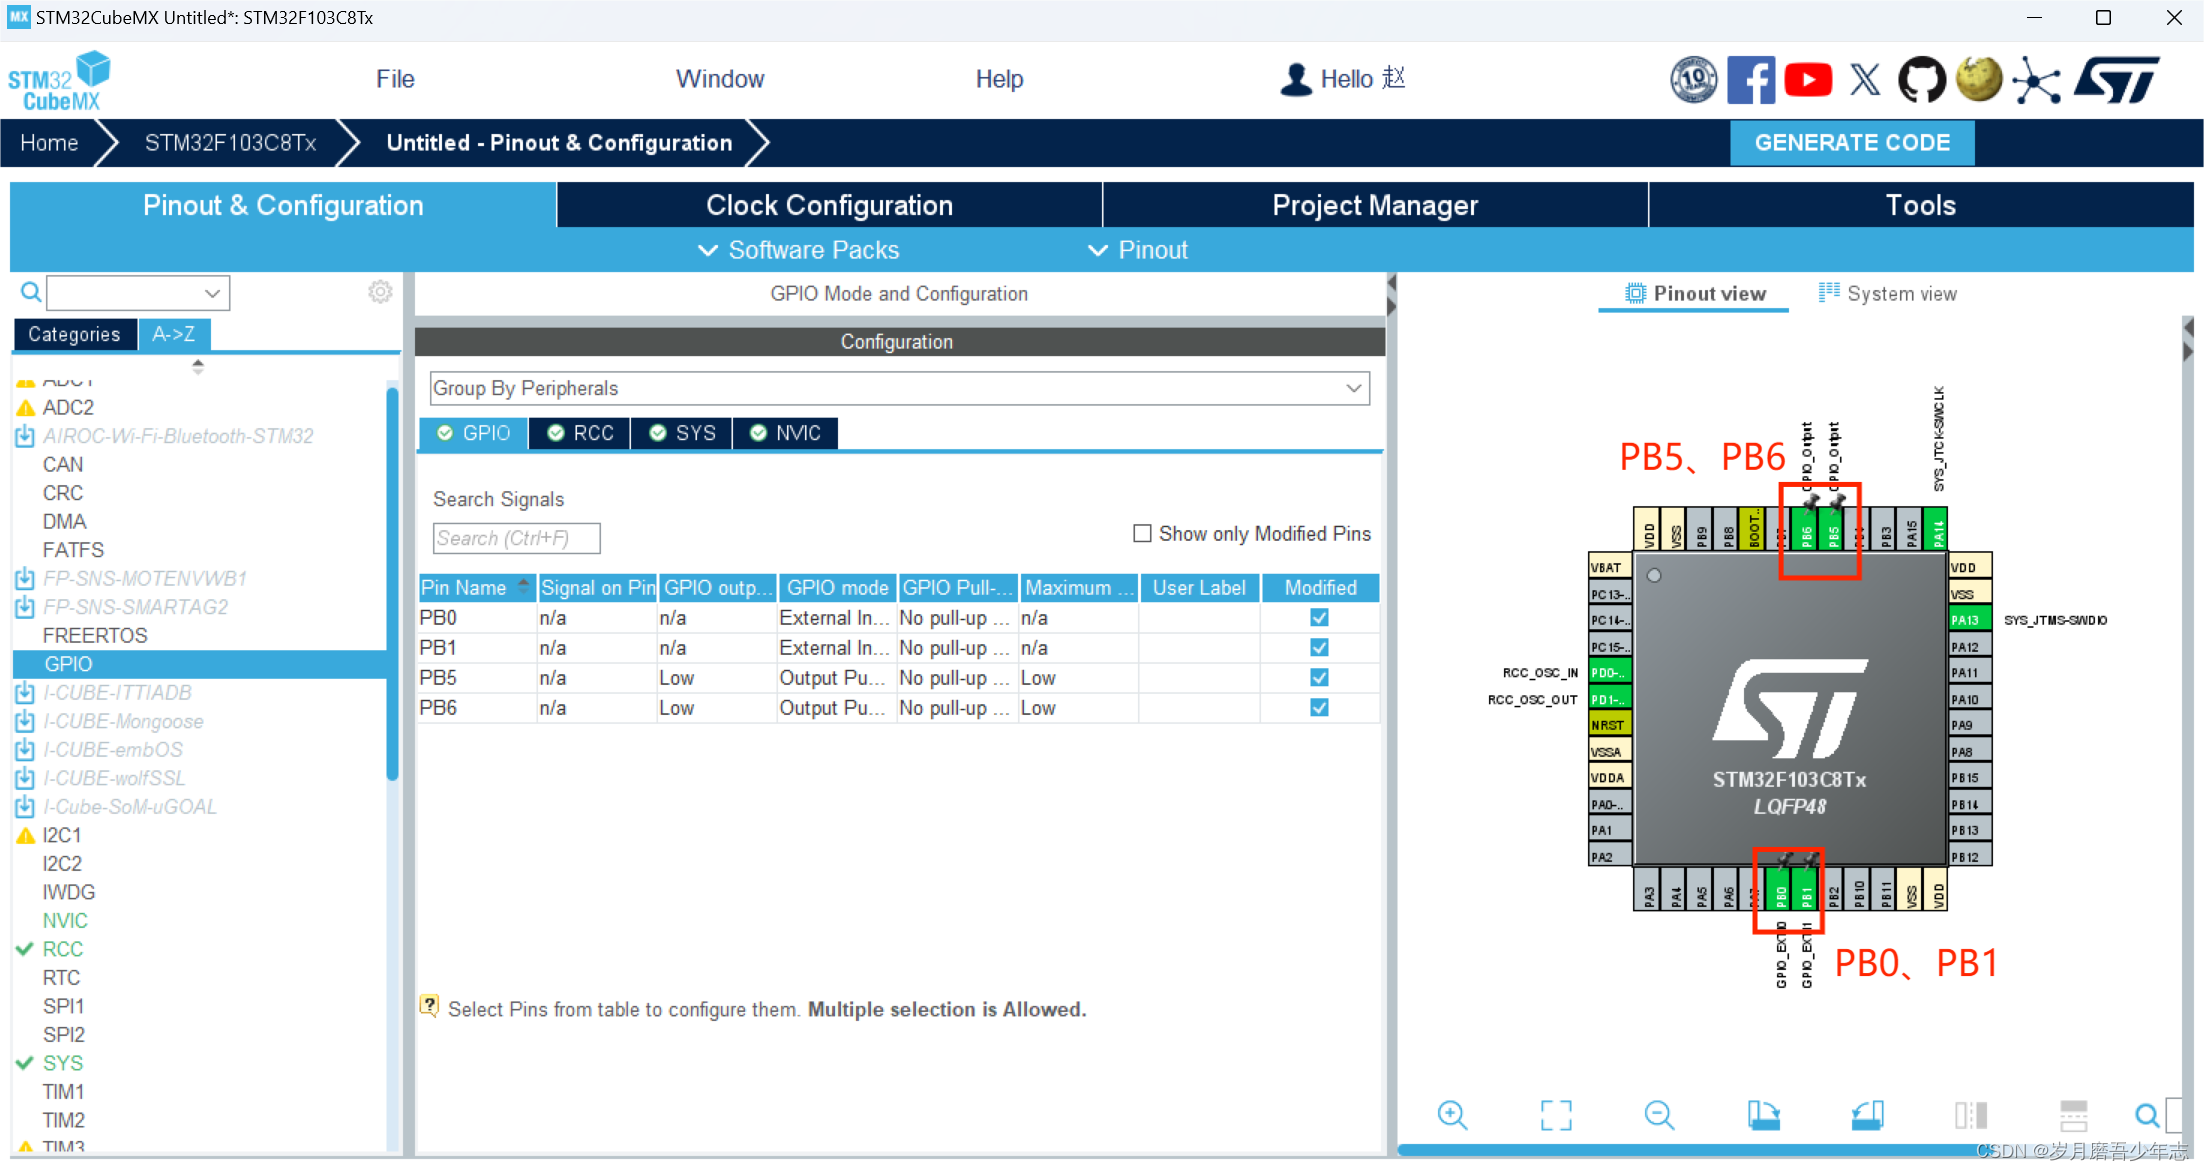Screen dimensions: 2204x1171
Task: Expand the Software Packs menu
Action: [x=798, y=250]
